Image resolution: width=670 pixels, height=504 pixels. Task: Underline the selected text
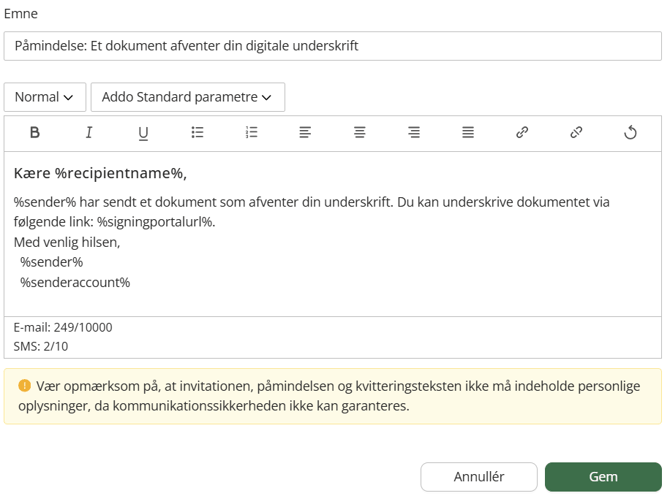tap(143, 133)
